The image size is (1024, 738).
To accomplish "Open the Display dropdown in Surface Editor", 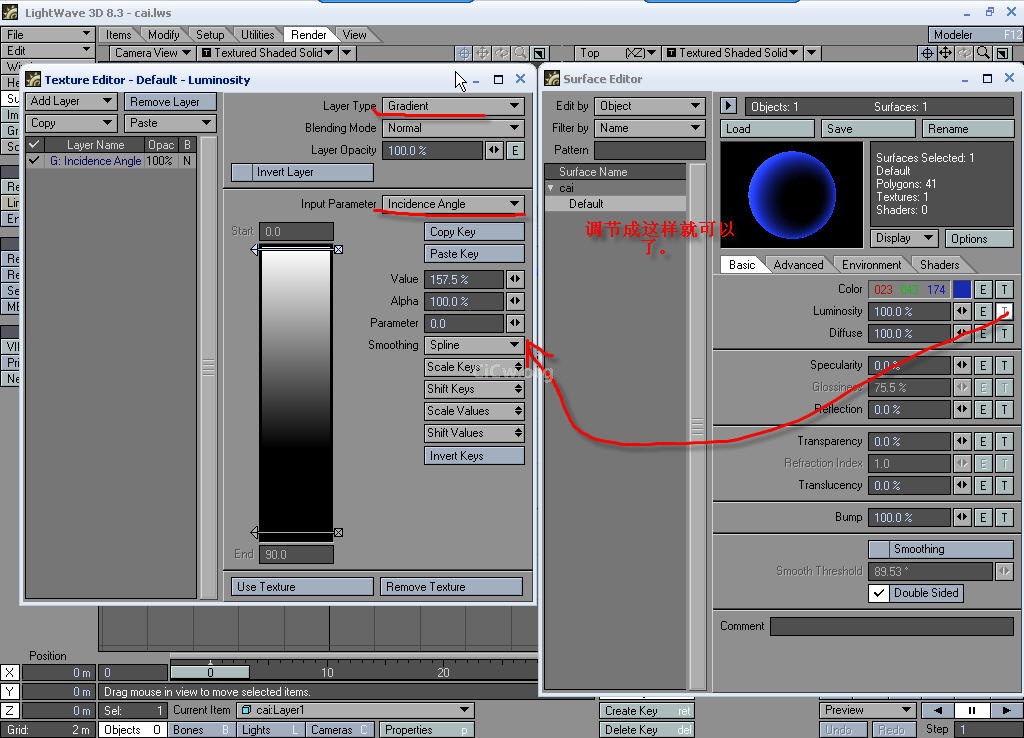I will point(904,238).
